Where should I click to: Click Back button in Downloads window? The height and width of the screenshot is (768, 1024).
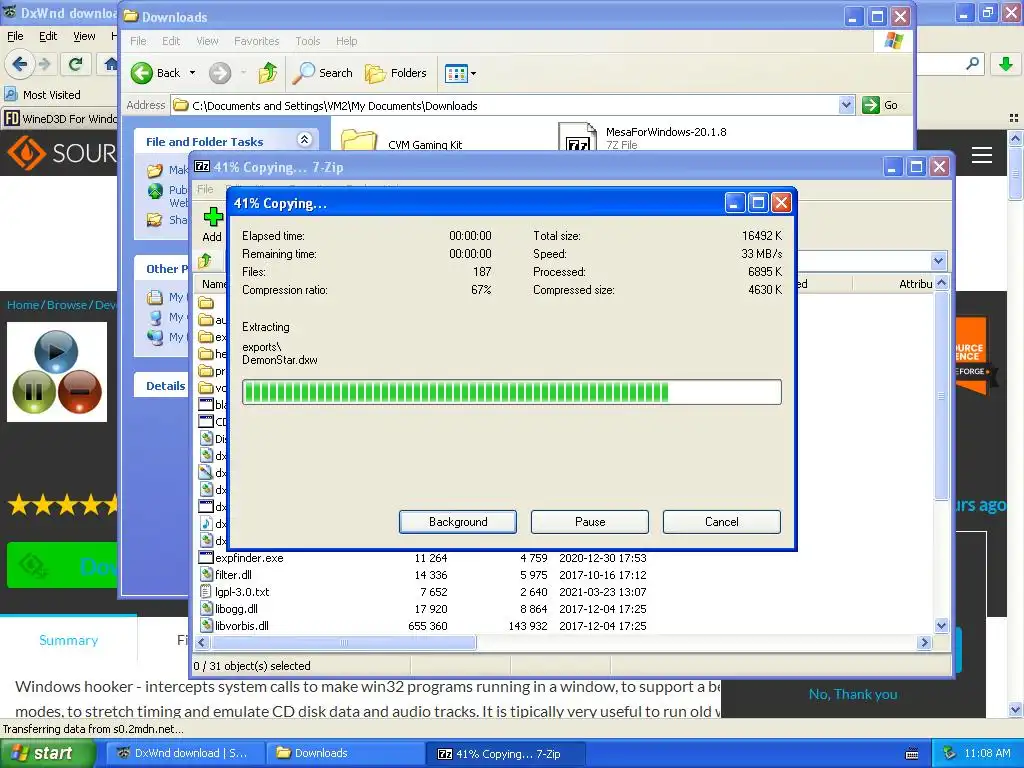coord(155,73)
